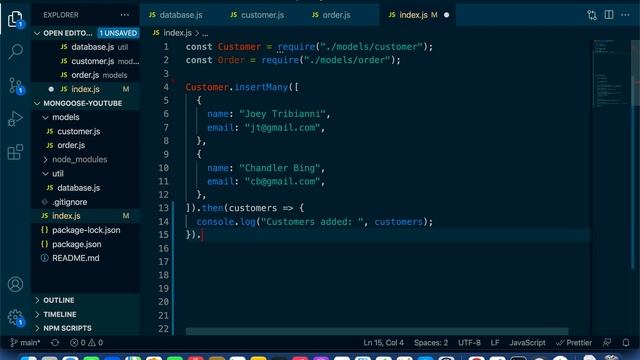Open the Source Control view
The width and height of the screenshot is (640, 360).
pos(16,86)
